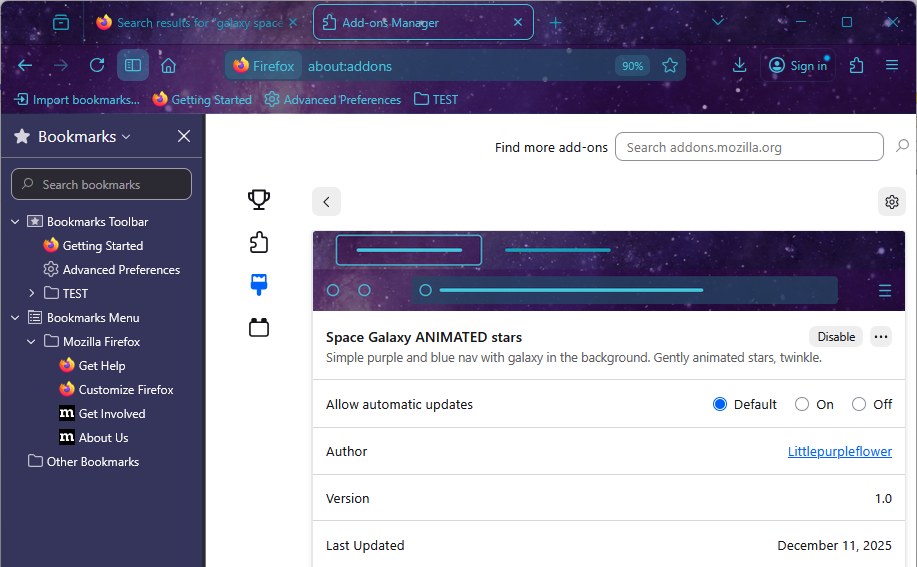Open Recommendations trophy category
The image size is (917, 567).
[x=258, y=199]
